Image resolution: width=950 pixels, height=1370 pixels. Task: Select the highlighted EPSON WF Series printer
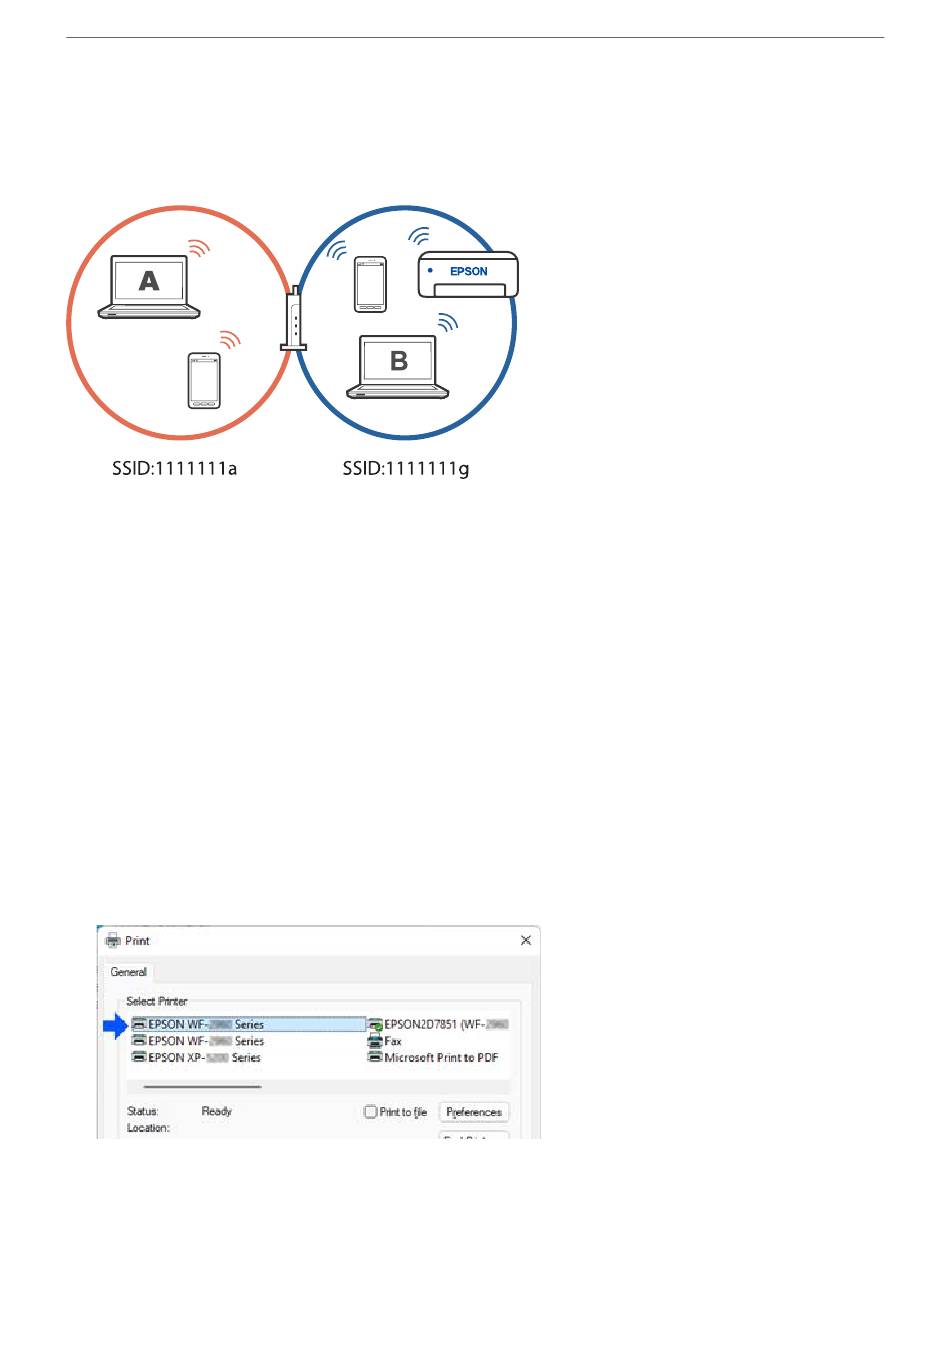[x=249, y=1024]
